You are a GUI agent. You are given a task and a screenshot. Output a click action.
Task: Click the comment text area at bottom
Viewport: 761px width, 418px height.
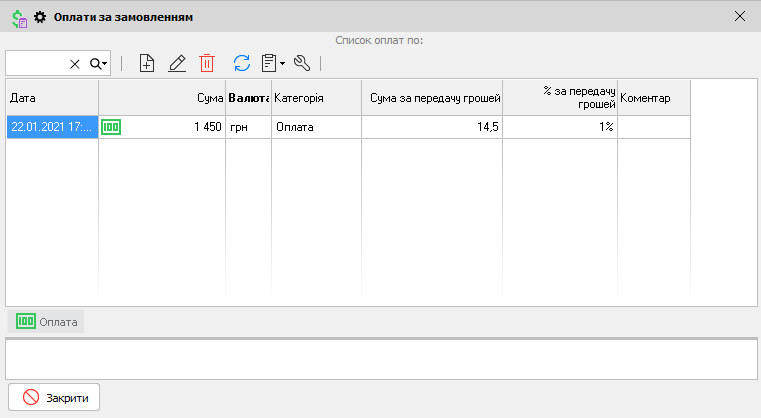click(x=380, y=360)
